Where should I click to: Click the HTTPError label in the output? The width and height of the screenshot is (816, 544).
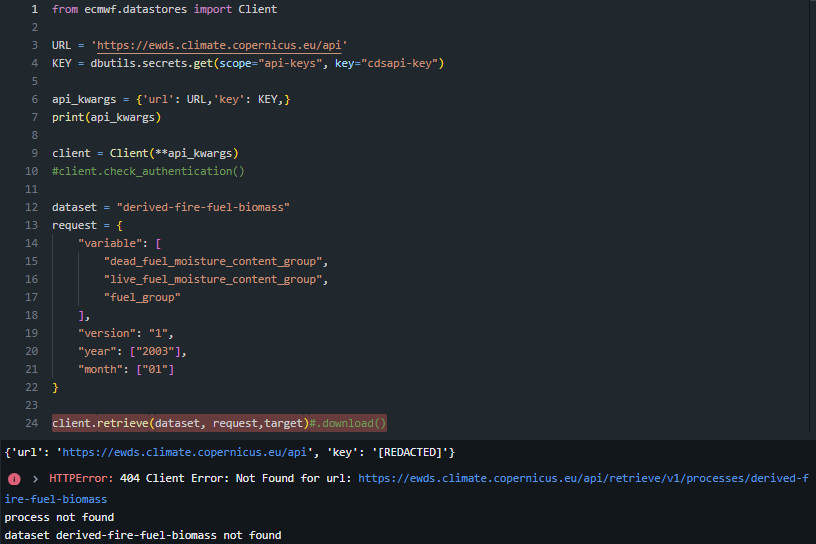click(x=79, y=479)
